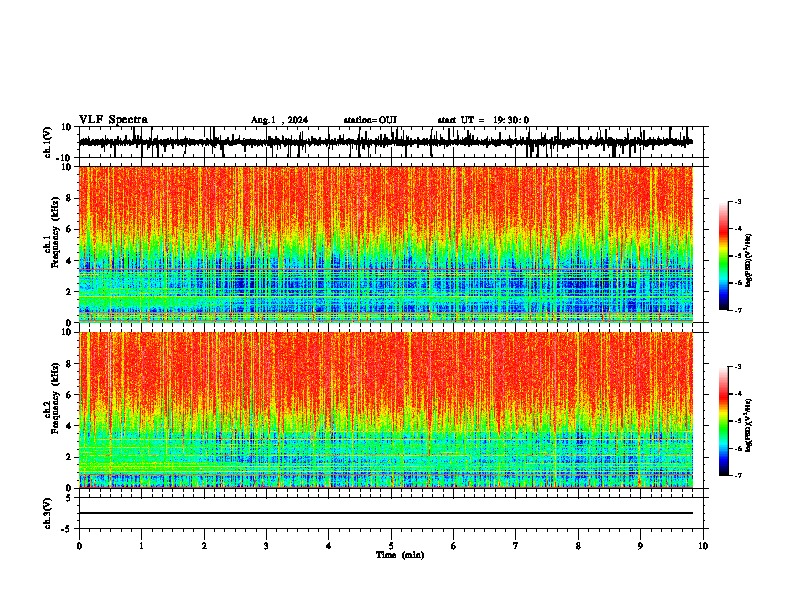792x612 pixels.
Task: Click the "6" kHz tick of ch.2 spectrogram
Action: coord(69,395)
